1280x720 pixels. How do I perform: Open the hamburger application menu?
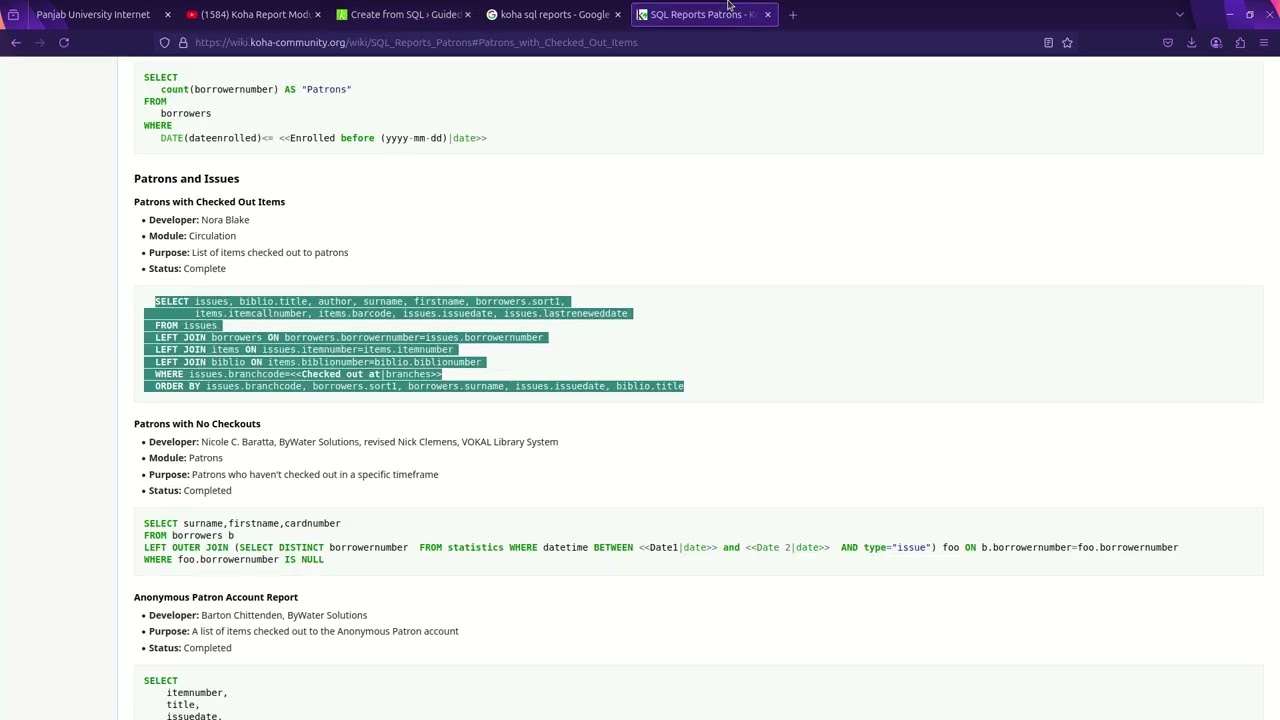click(1264, 43)
